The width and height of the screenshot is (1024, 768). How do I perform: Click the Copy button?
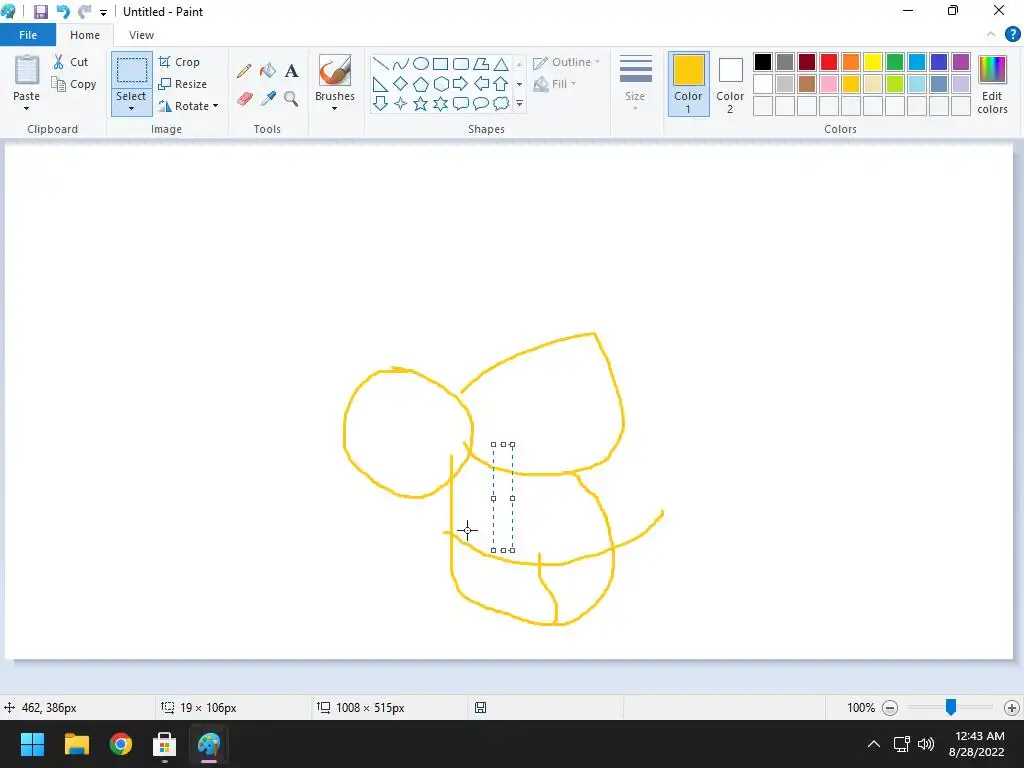[x=74, y=84]
